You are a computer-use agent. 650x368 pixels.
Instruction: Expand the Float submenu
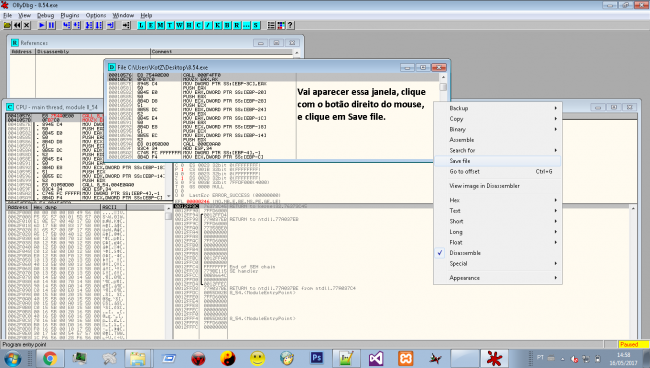pyautogui.click(x=497, y=242)
